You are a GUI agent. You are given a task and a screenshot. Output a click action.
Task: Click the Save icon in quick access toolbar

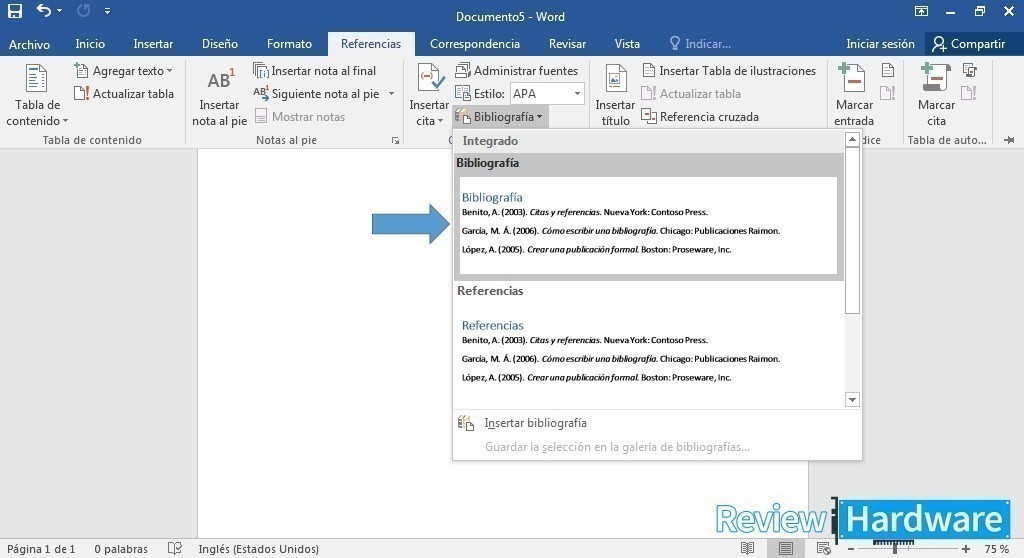coord(14,11)
